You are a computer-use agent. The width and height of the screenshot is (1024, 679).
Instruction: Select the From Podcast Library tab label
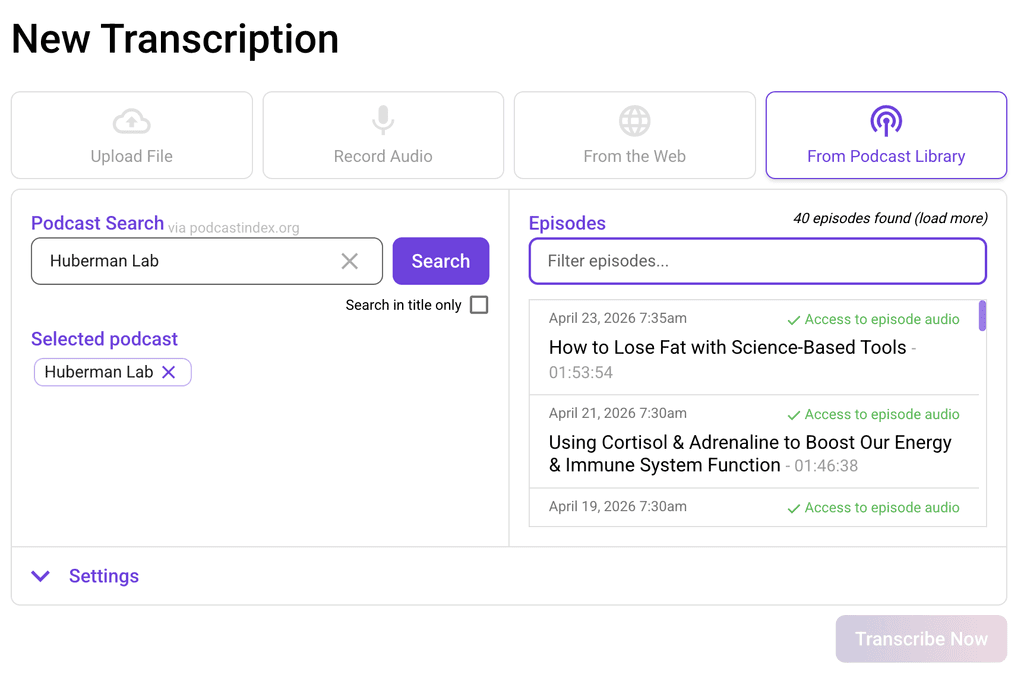click(x=886, y=156)
